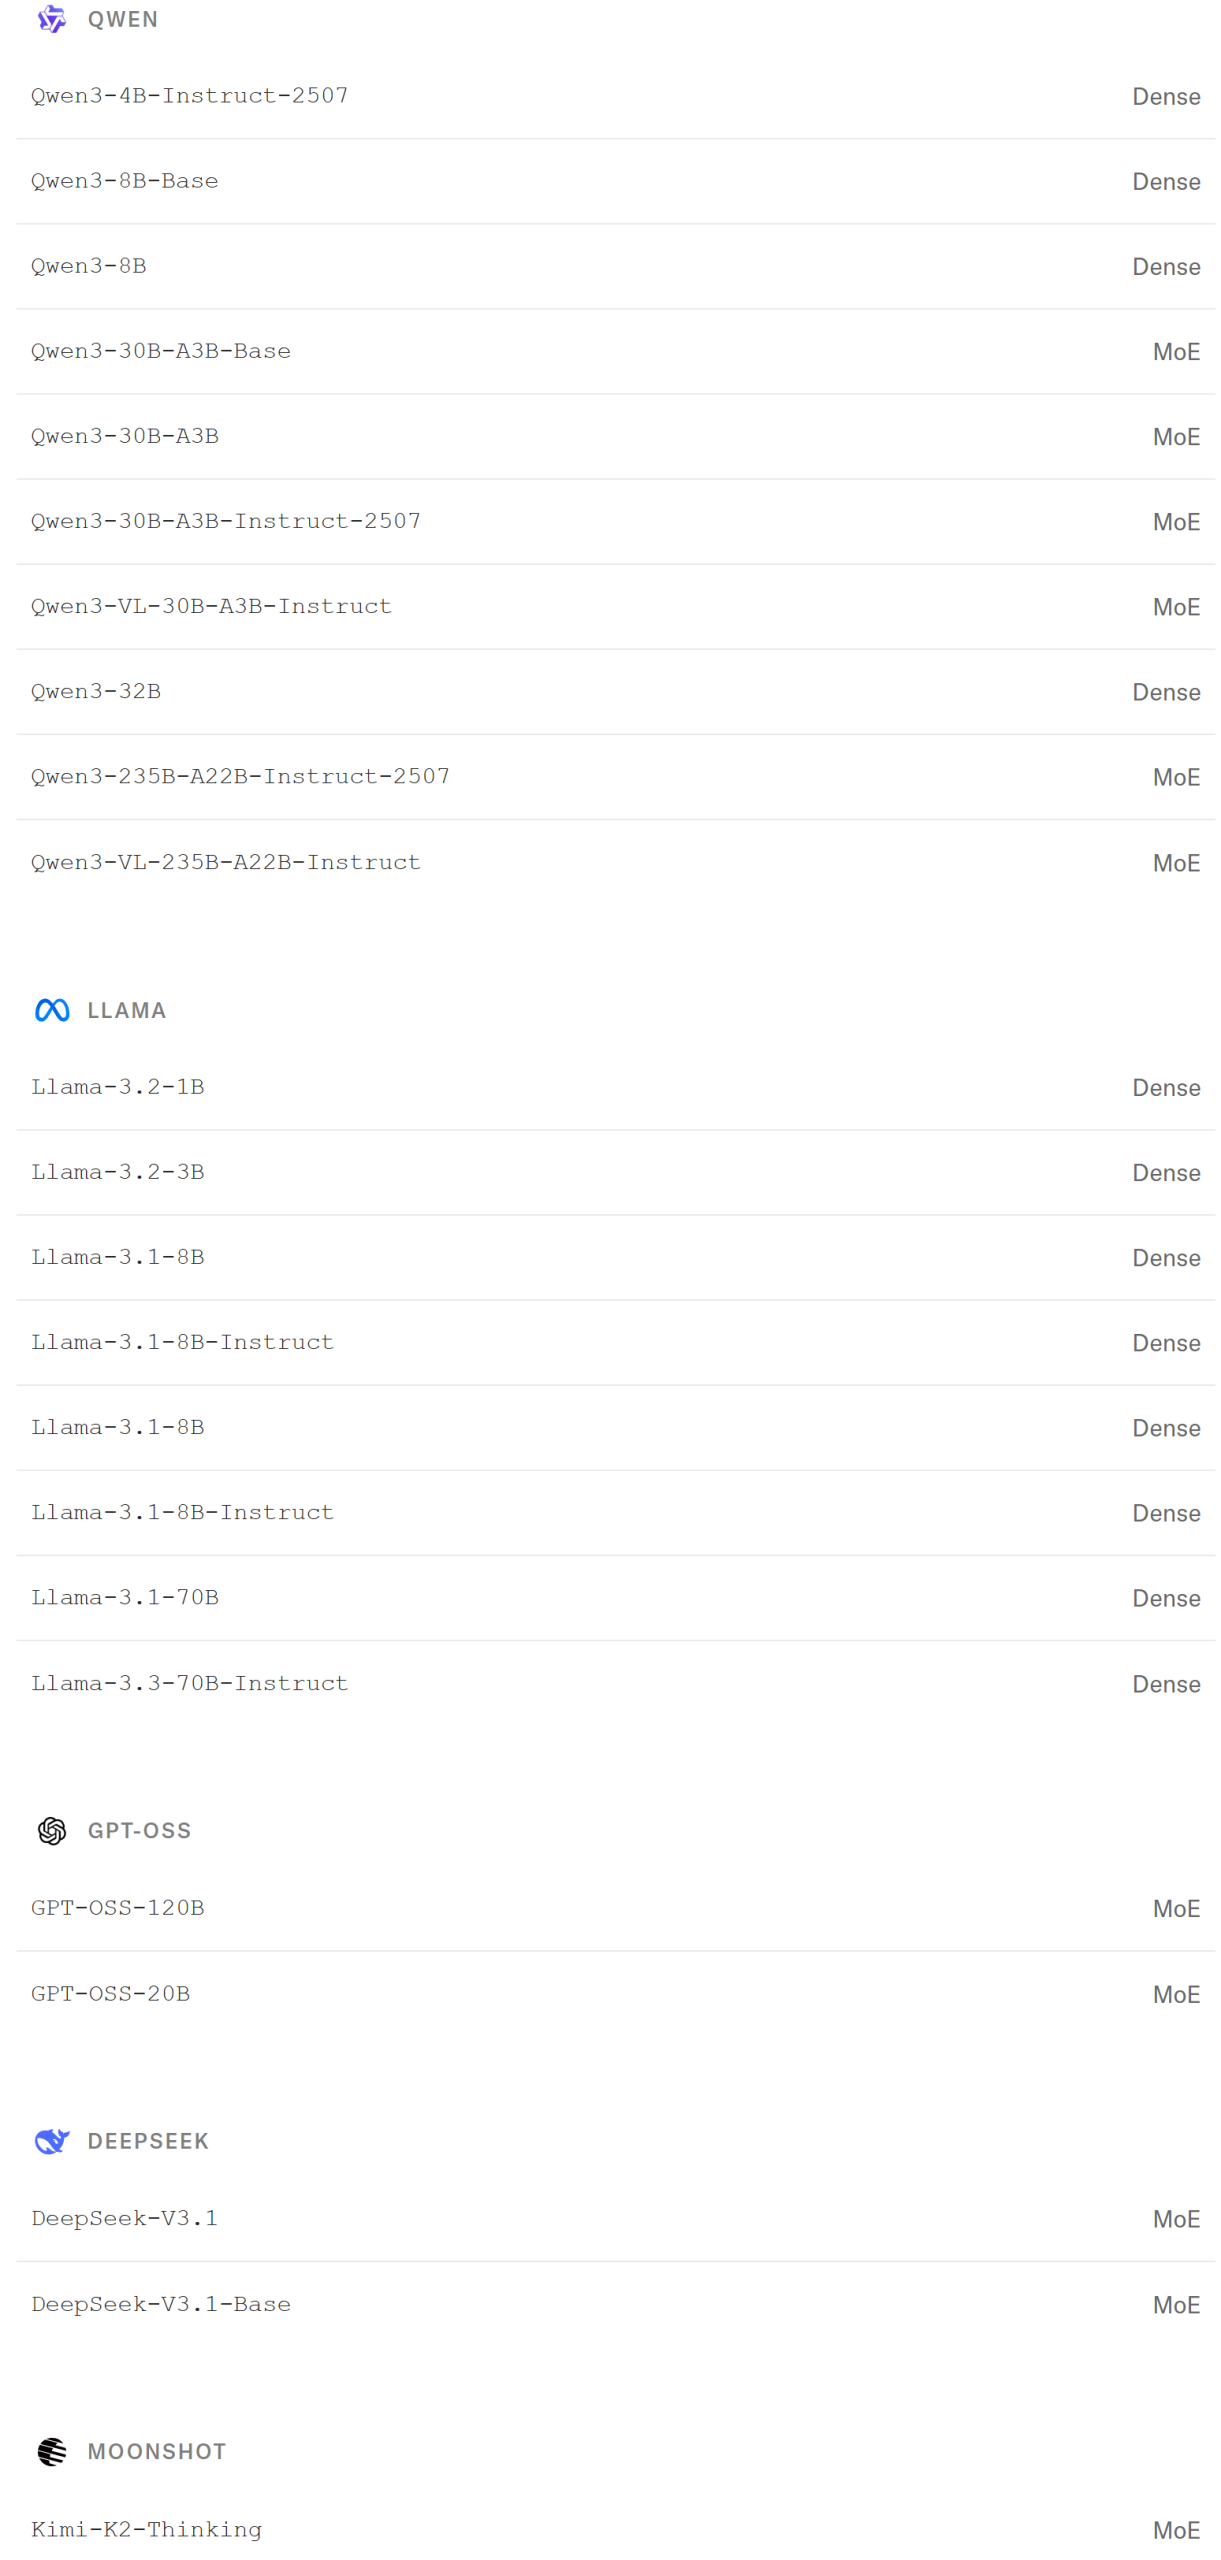Click the OpenAI logo beside GPT-OSS
Screen dimensions: 1221x2560
pyautogui.click(x=51, y=1830)
